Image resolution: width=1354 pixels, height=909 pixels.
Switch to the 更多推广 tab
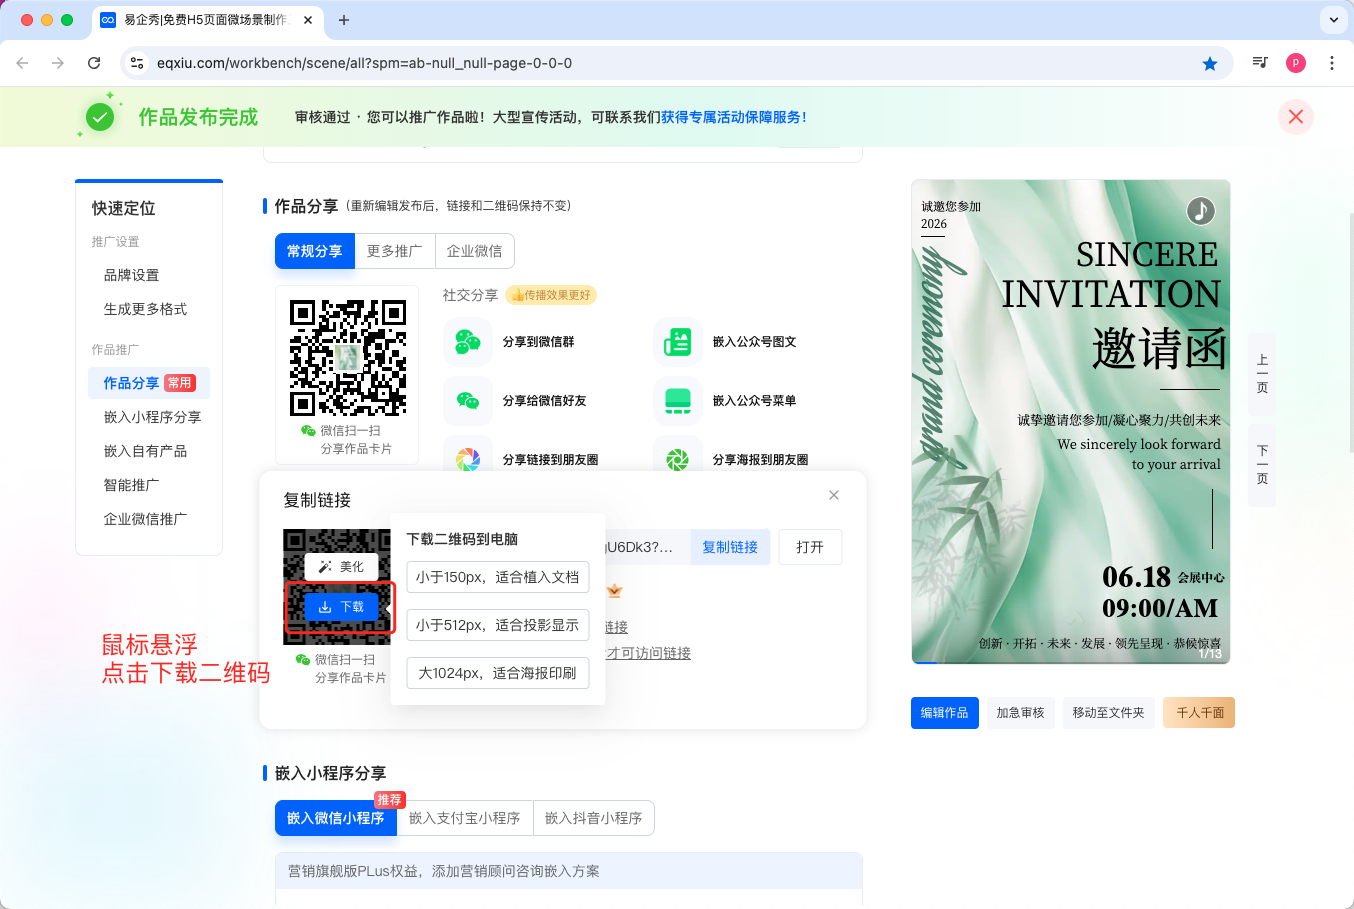pos(394,251)
